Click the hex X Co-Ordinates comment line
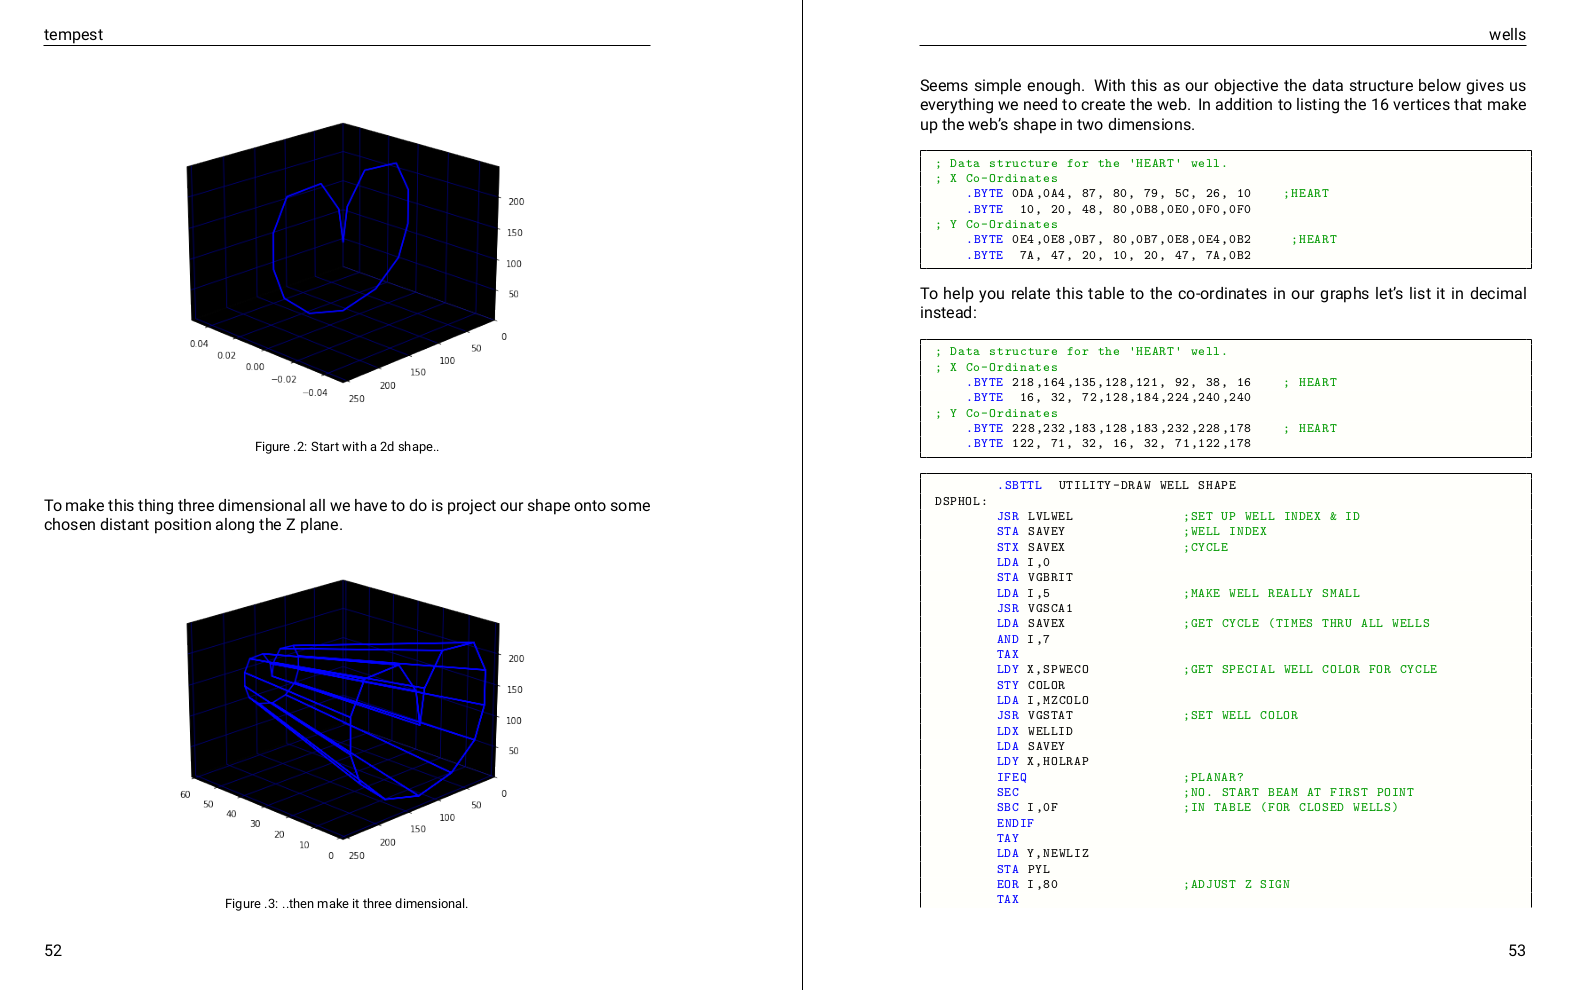This screenshot has height=990, width=1588. tap(996, 179)
